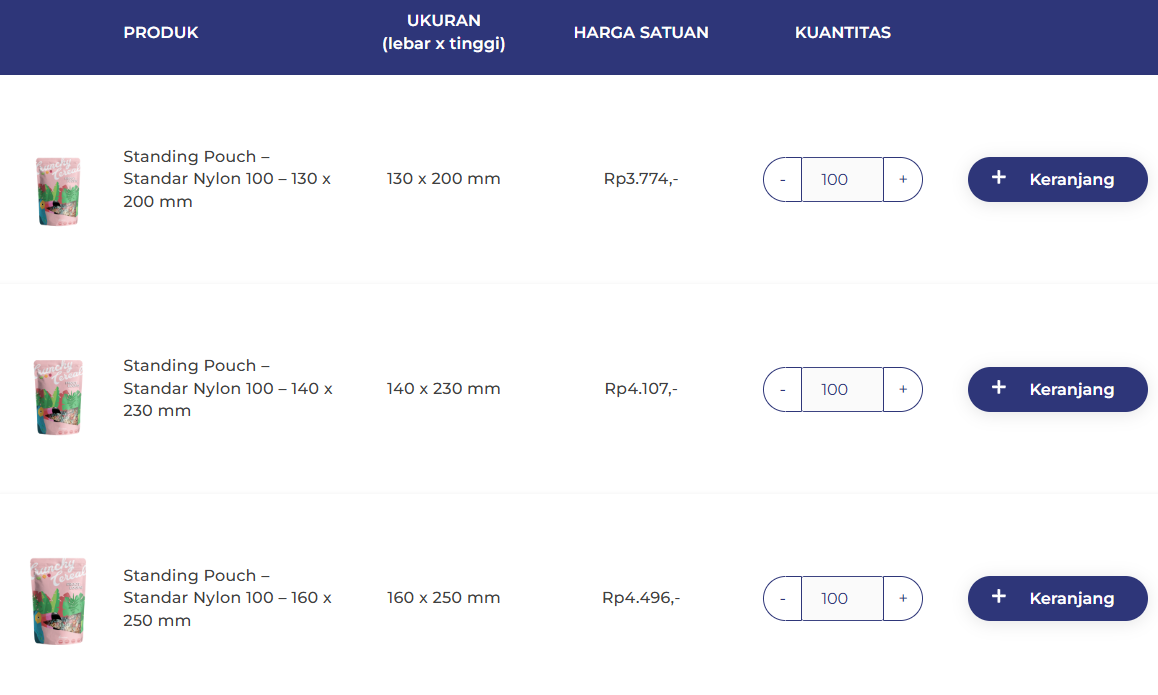
Task: Decrease quantity for 140 x 230 mm pouch
Action: 782,389
